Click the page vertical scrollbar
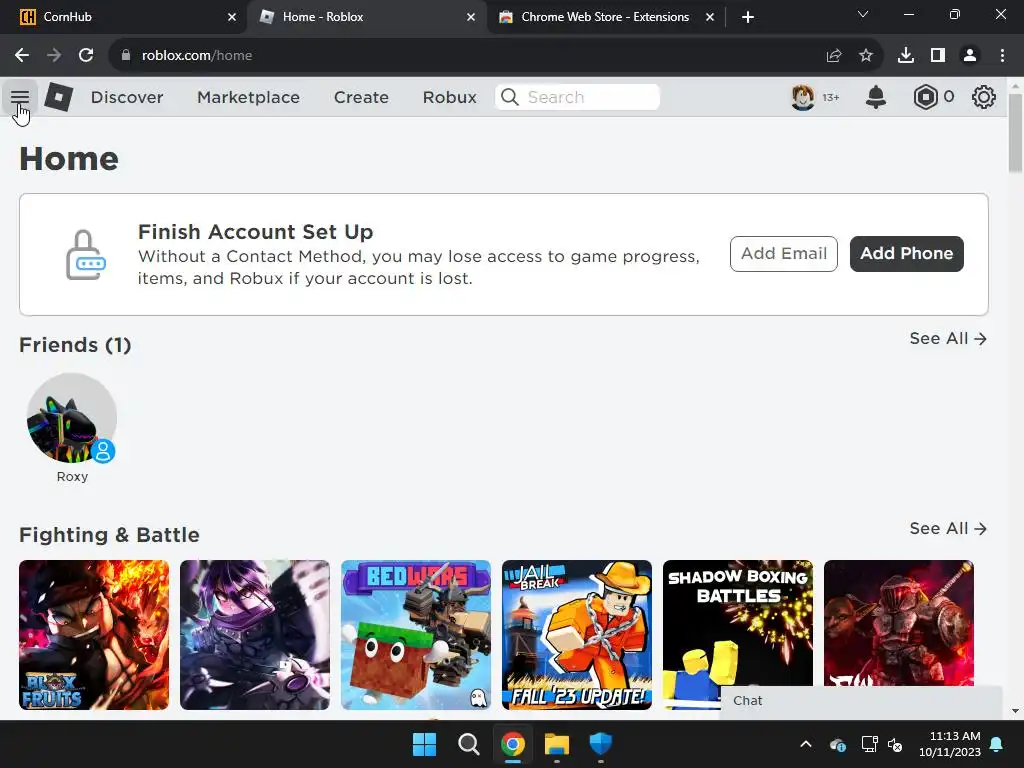Viewport: 1024px width, 768px height. [1015, 133]
